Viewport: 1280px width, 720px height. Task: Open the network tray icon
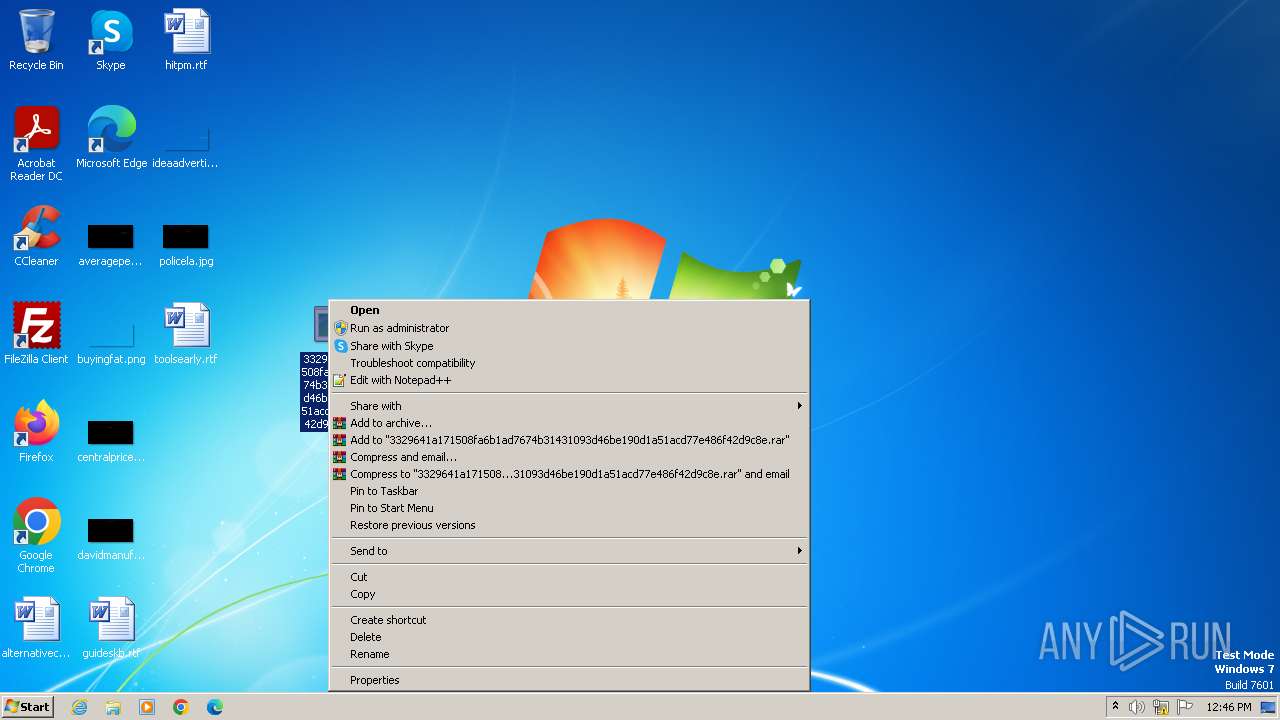[1161, 707]
